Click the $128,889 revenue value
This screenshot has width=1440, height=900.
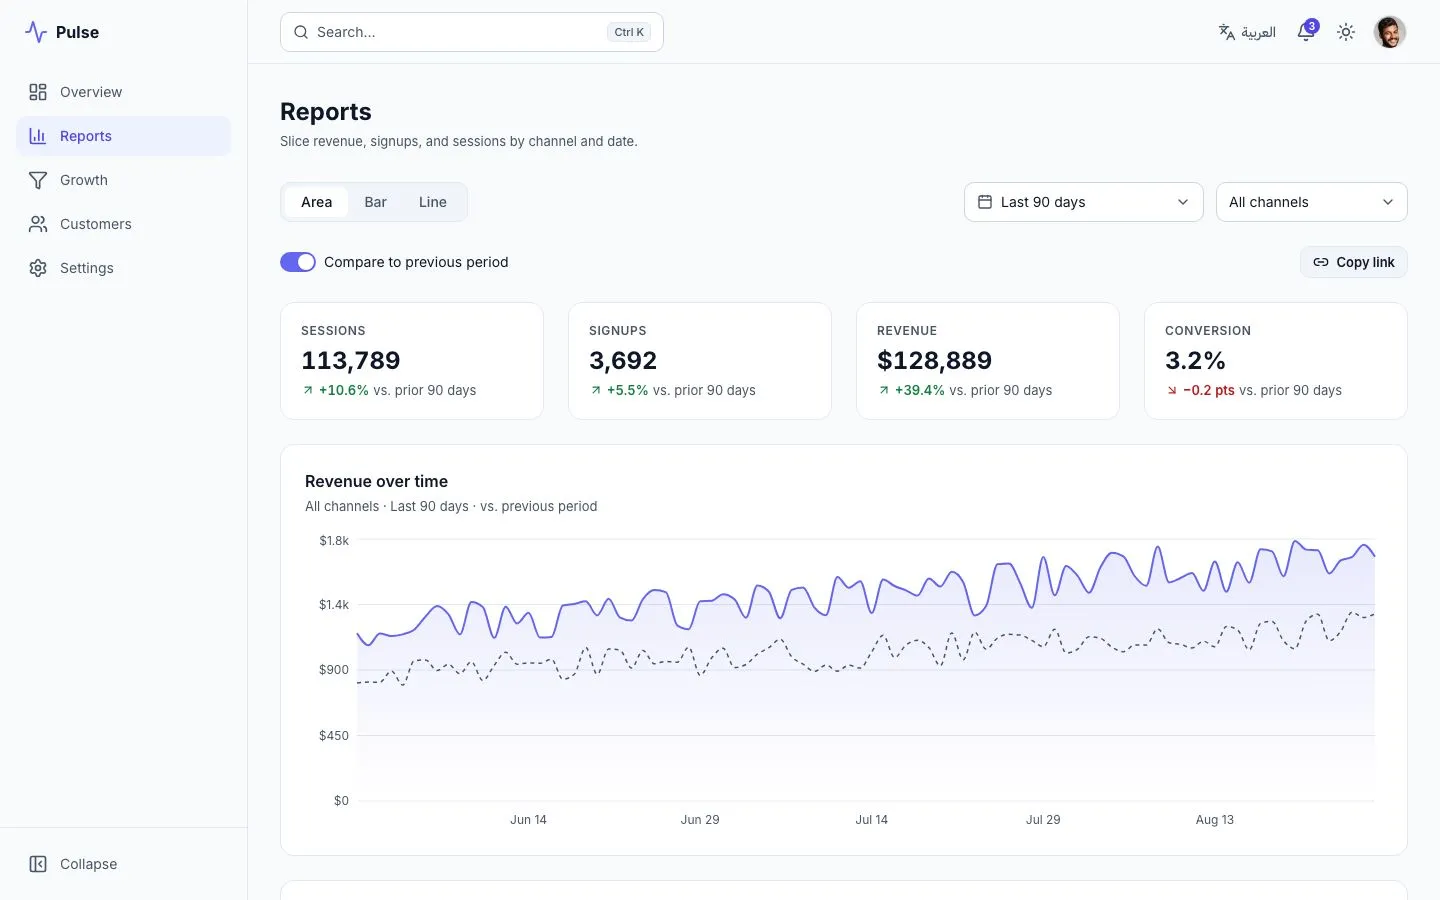coord(935,360)
